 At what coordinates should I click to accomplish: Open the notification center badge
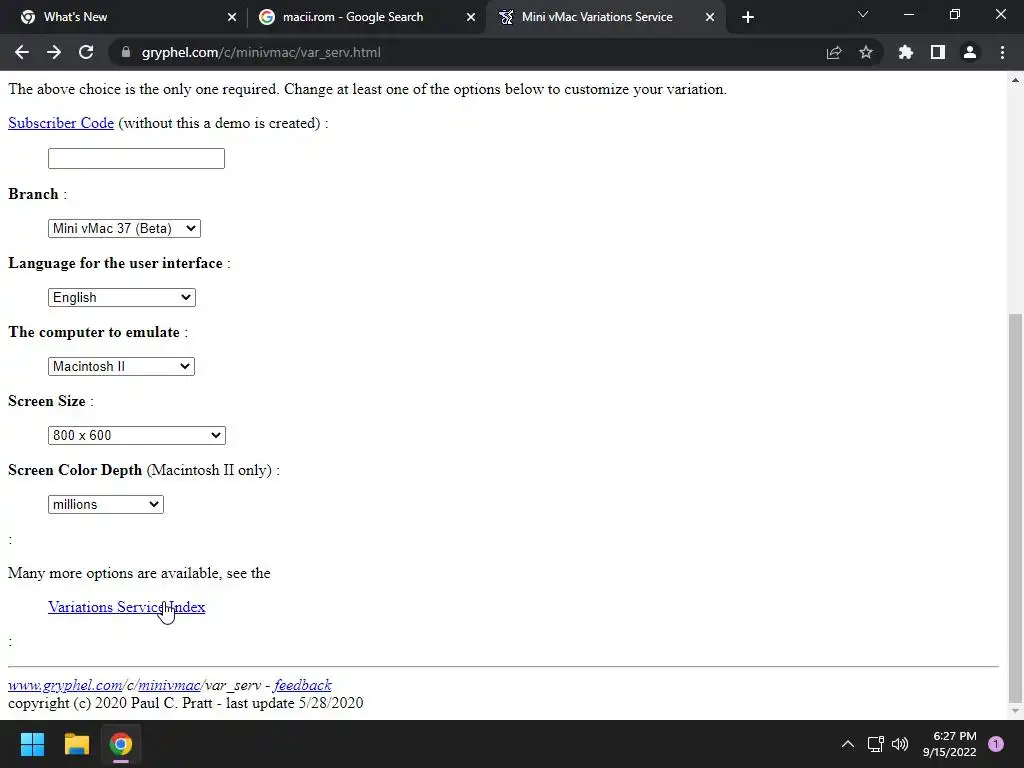click(996, 744)
